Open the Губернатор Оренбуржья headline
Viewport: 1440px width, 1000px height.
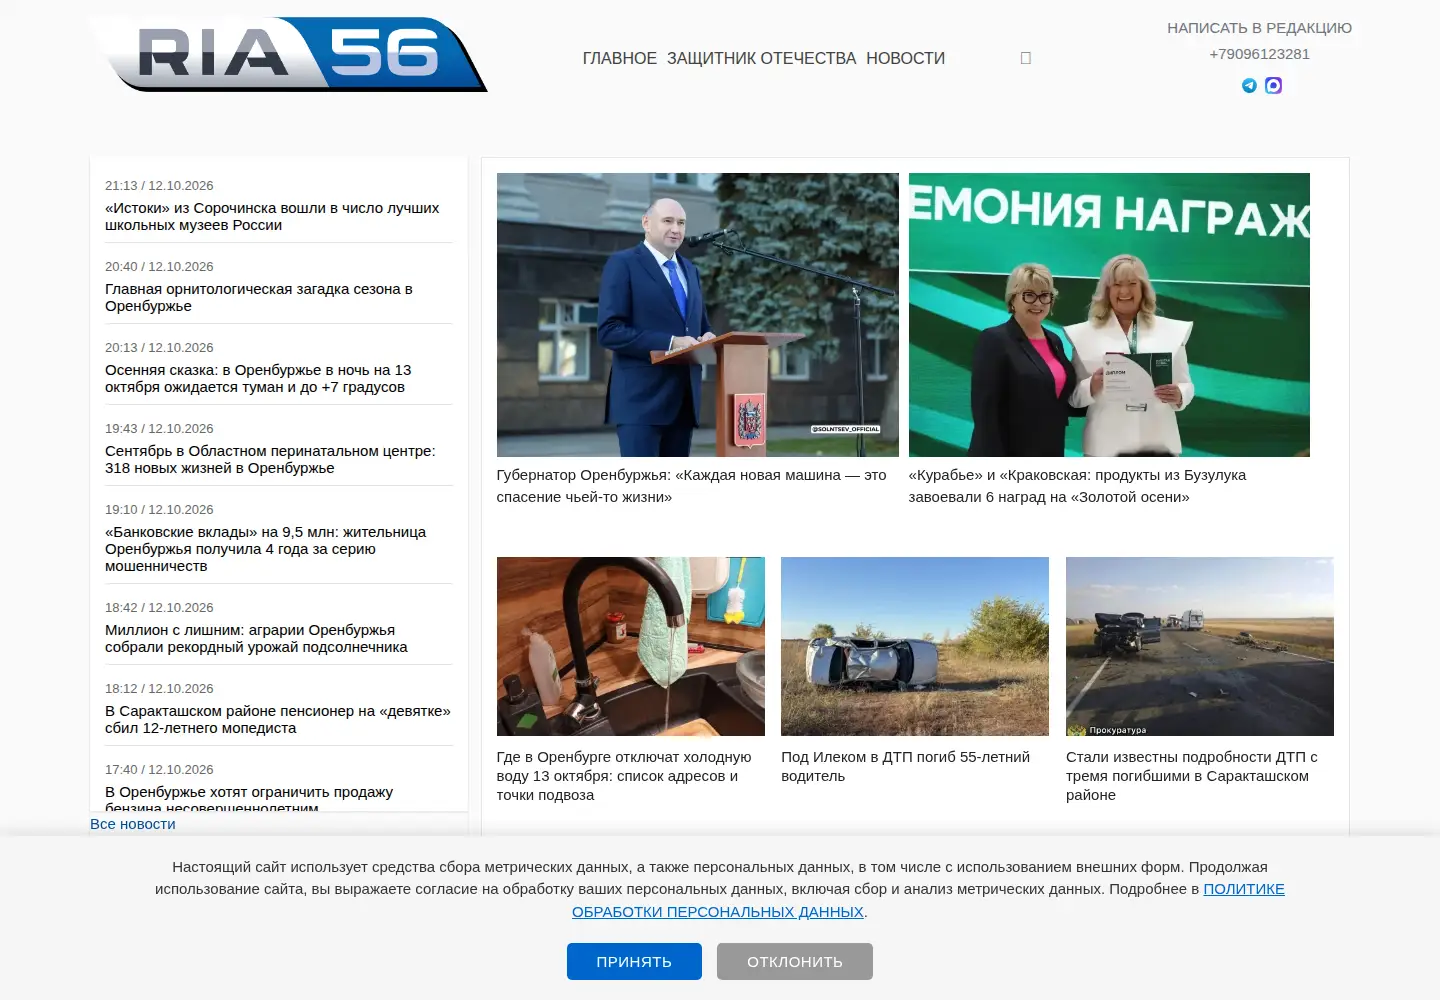692,486
